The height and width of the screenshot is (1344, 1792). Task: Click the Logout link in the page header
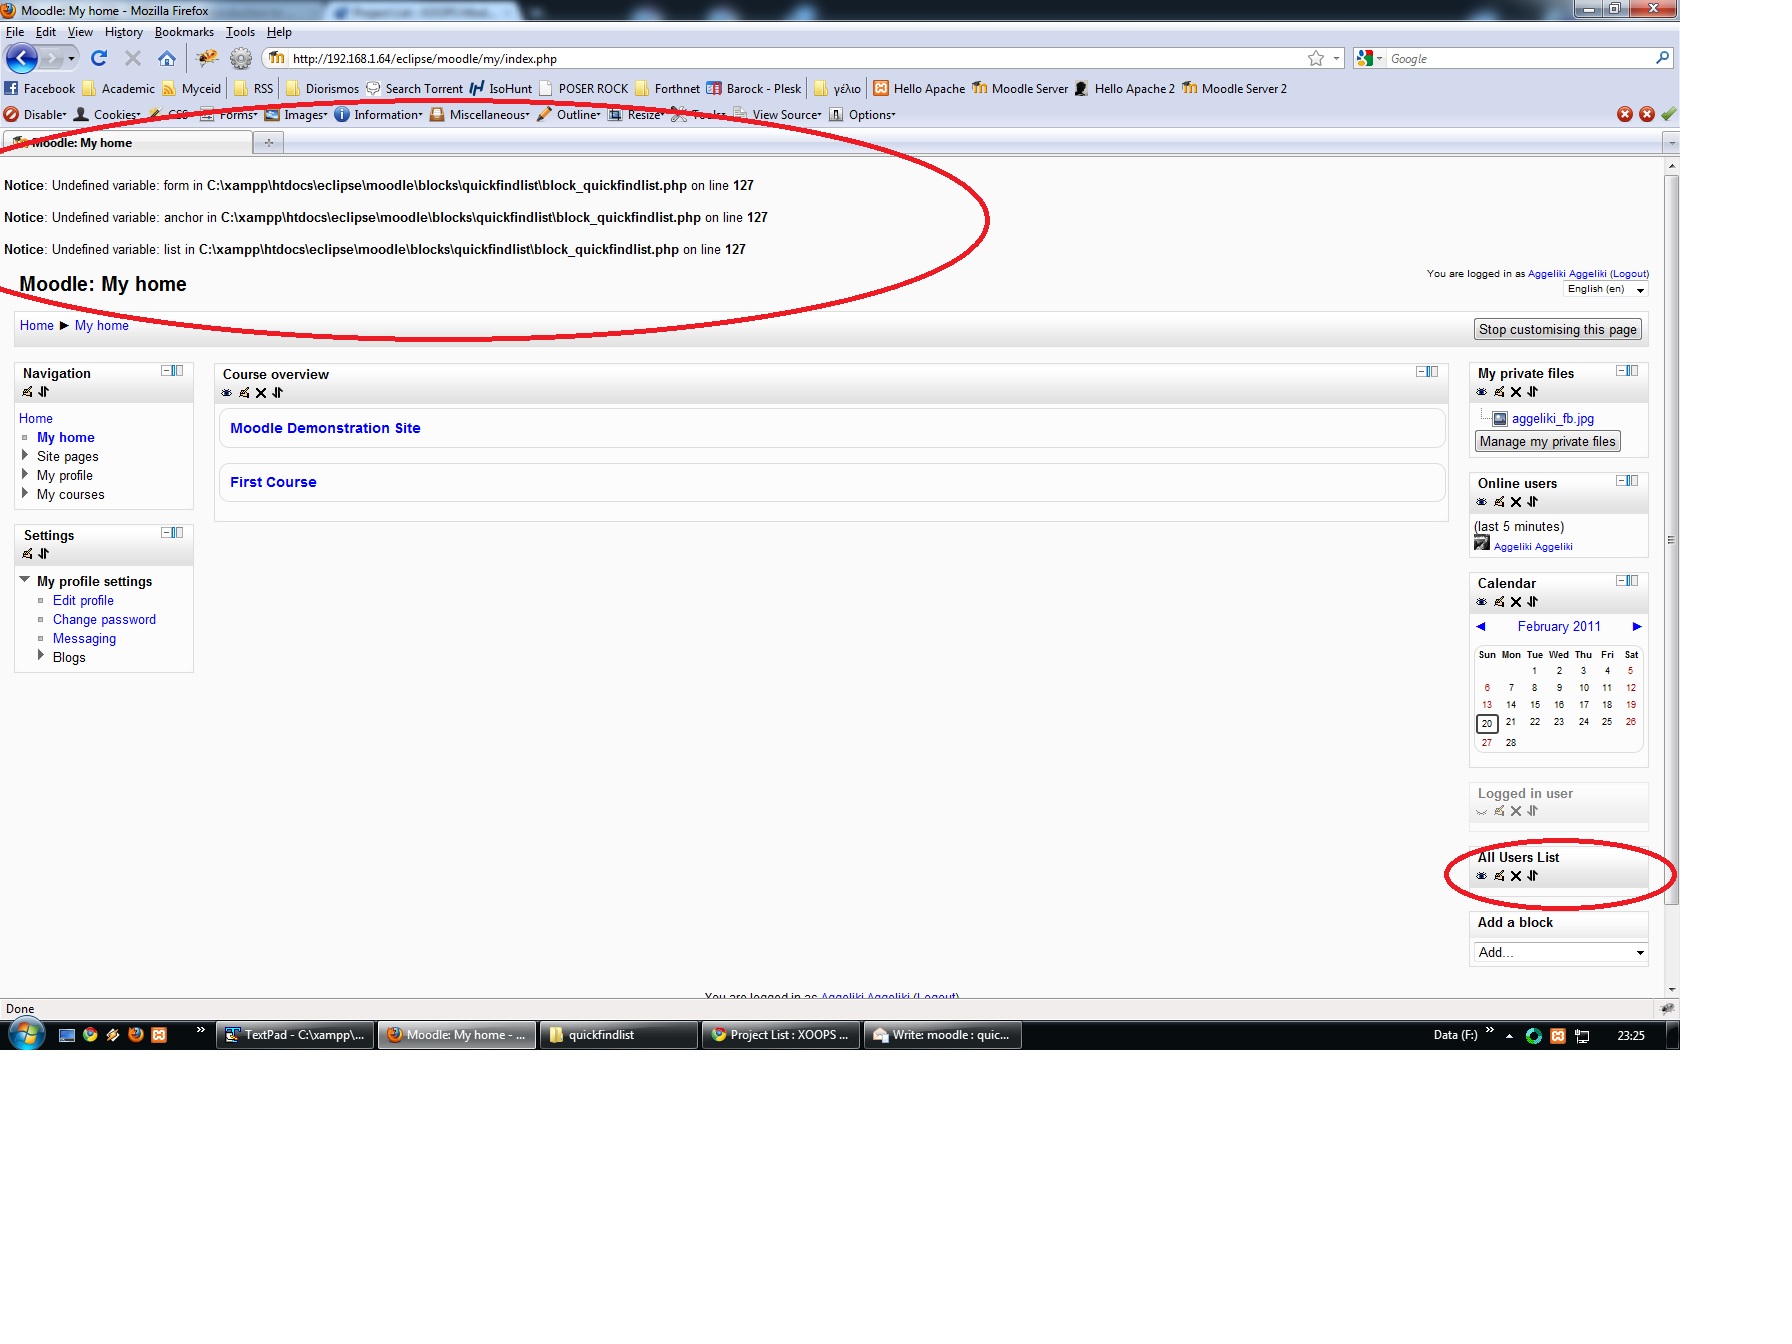tap(1629, 274)
